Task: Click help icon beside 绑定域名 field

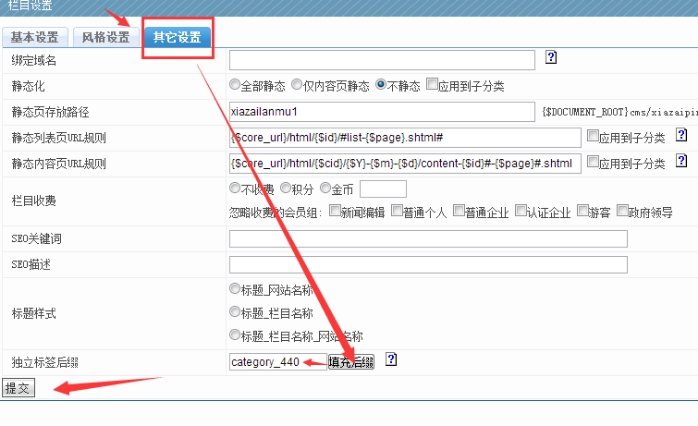Action: coord(551,58)
